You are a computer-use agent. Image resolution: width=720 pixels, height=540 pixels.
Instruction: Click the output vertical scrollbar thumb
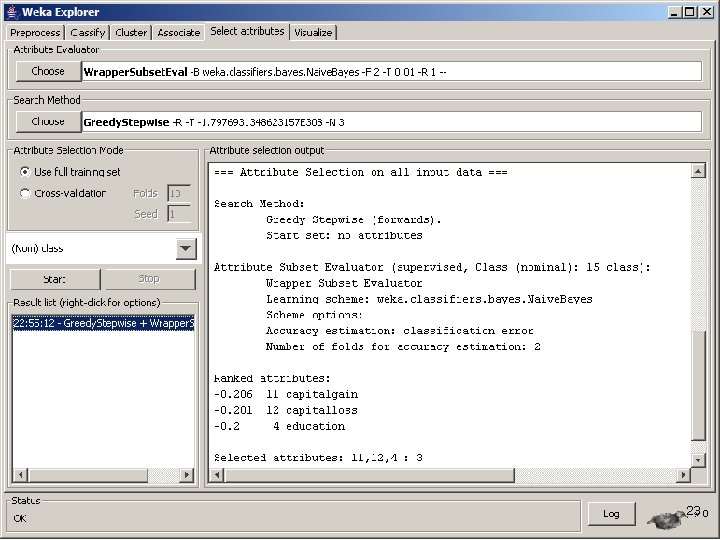point(698,384)
